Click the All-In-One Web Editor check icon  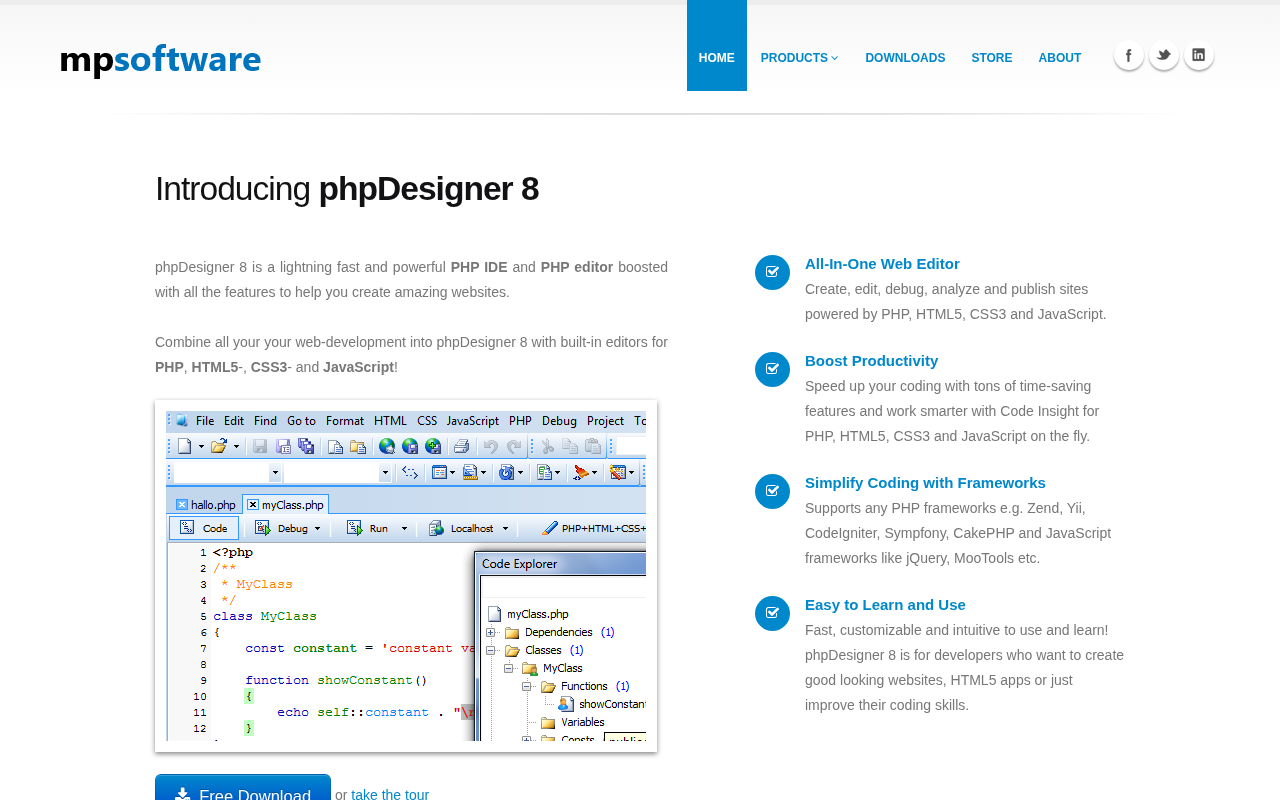click(772, 272)
